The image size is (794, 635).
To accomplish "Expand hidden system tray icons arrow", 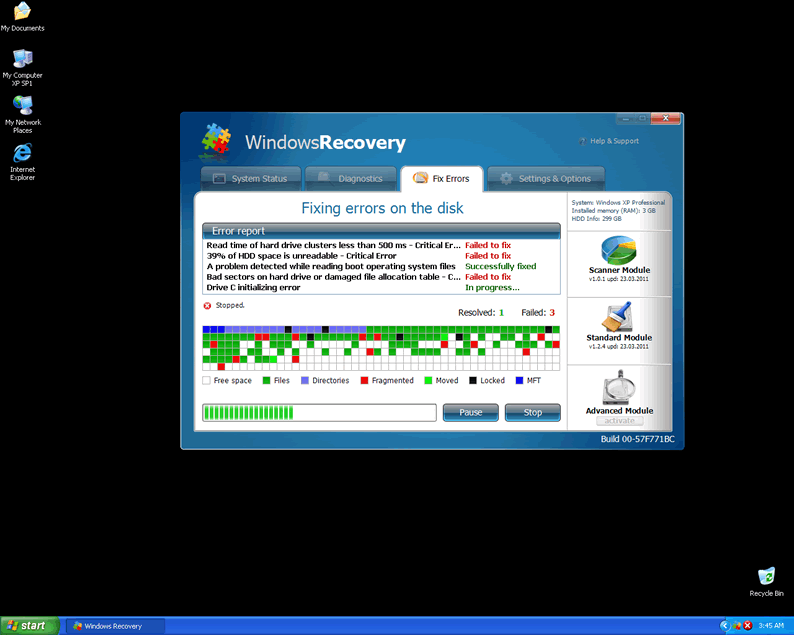I will (x=725, y=626).
